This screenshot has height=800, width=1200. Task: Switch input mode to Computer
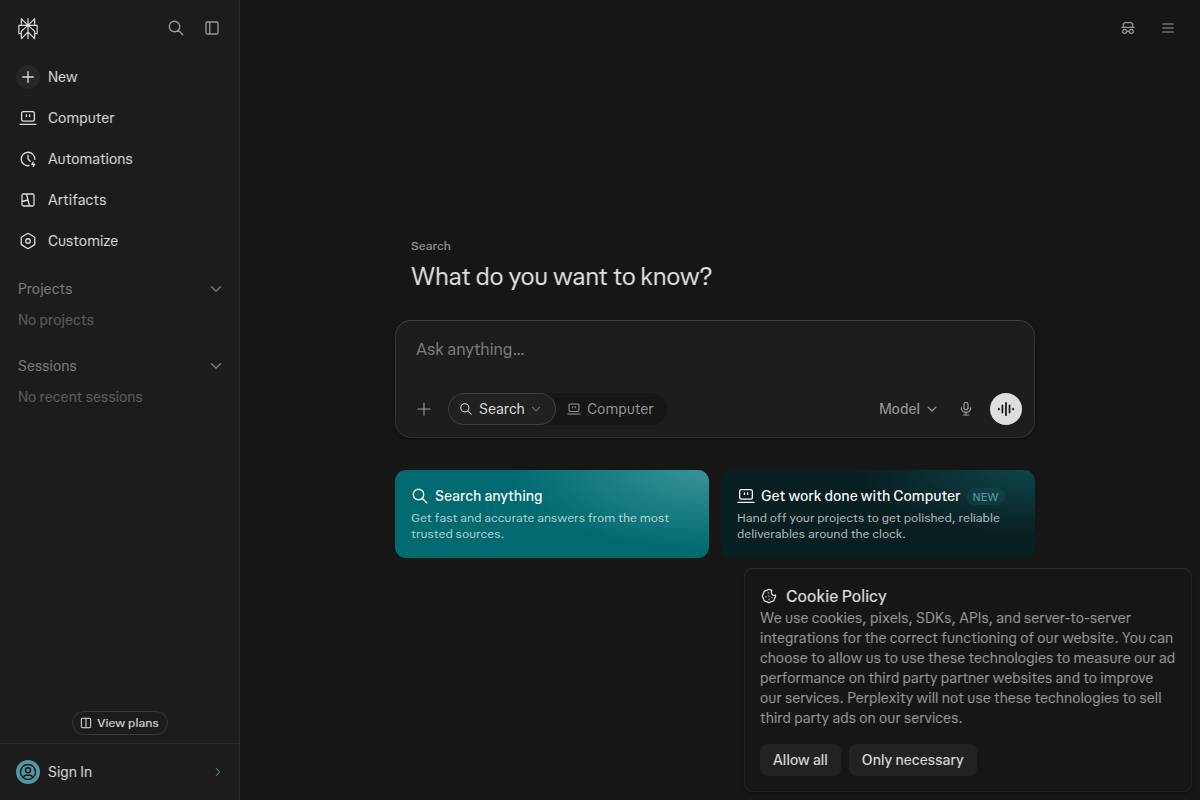coord(610,409)
